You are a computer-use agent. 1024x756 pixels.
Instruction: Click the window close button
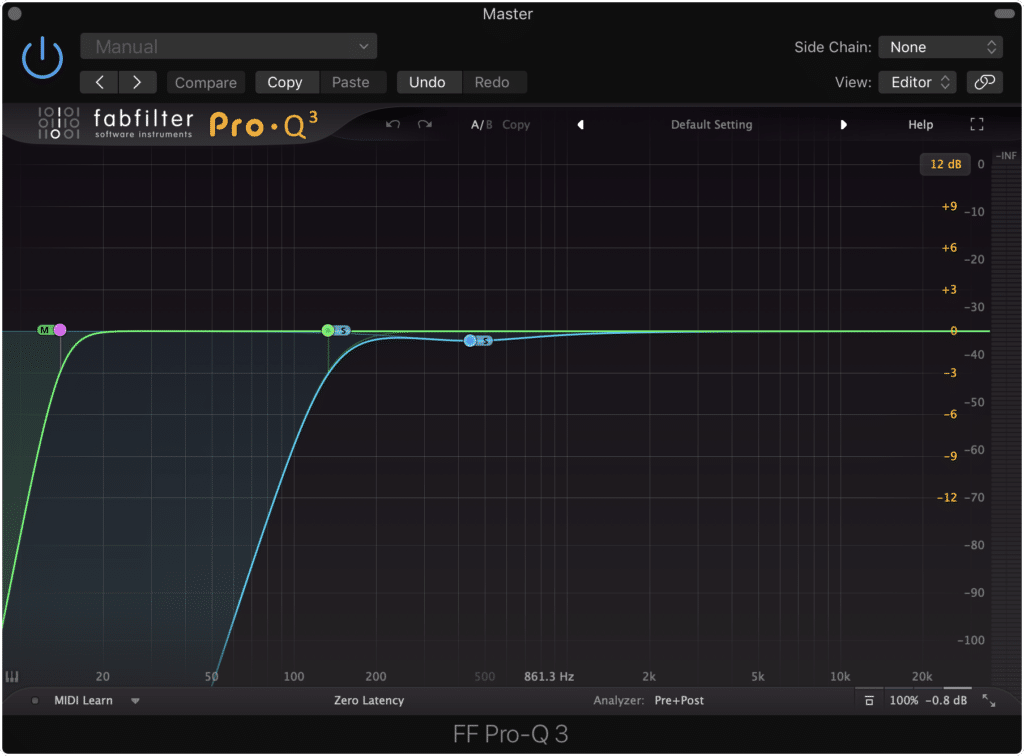coord(14,13)
